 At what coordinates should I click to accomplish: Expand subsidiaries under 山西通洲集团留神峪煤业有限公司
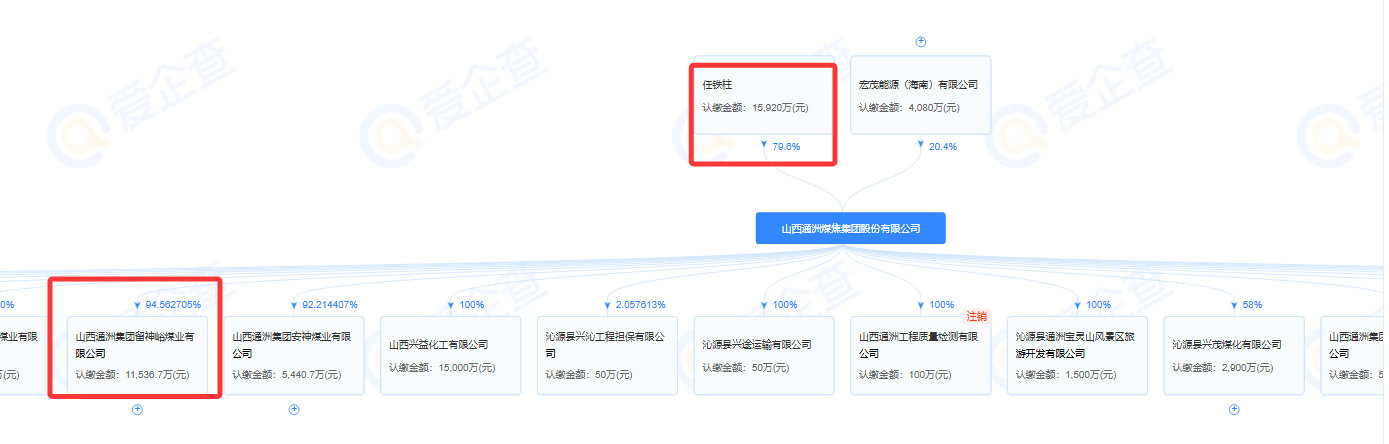pyautogui.click(x=138, y=409)
